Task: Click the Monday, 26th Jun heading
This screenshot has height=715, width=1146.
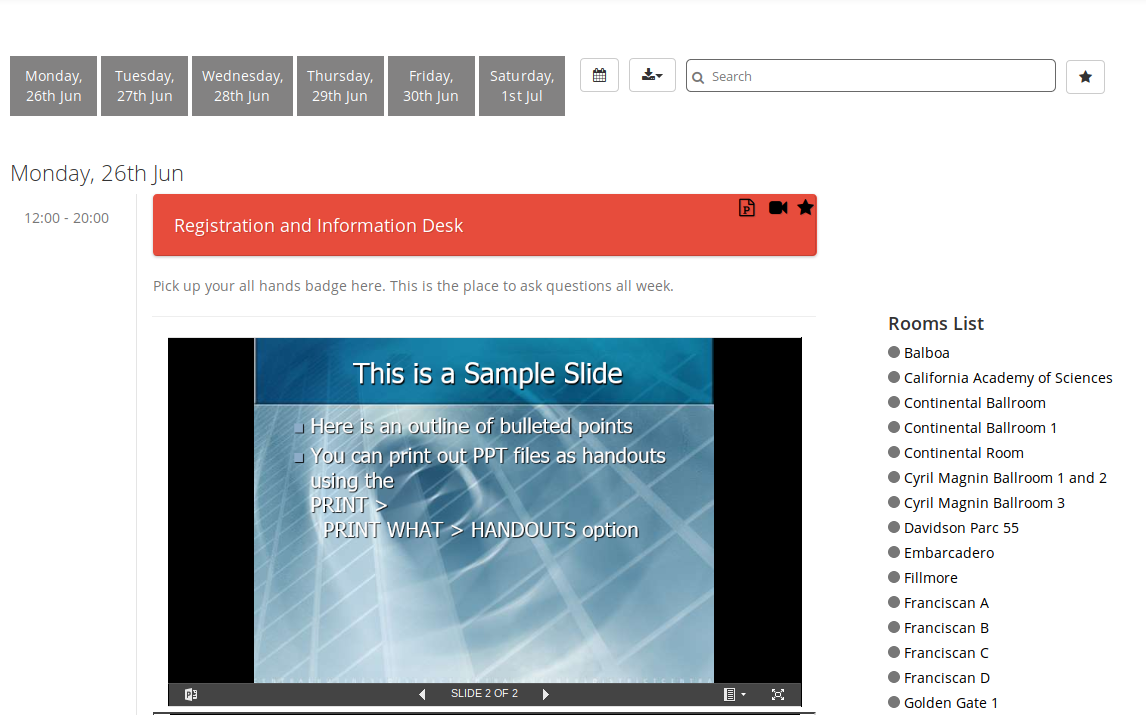Action: (96, 173)
